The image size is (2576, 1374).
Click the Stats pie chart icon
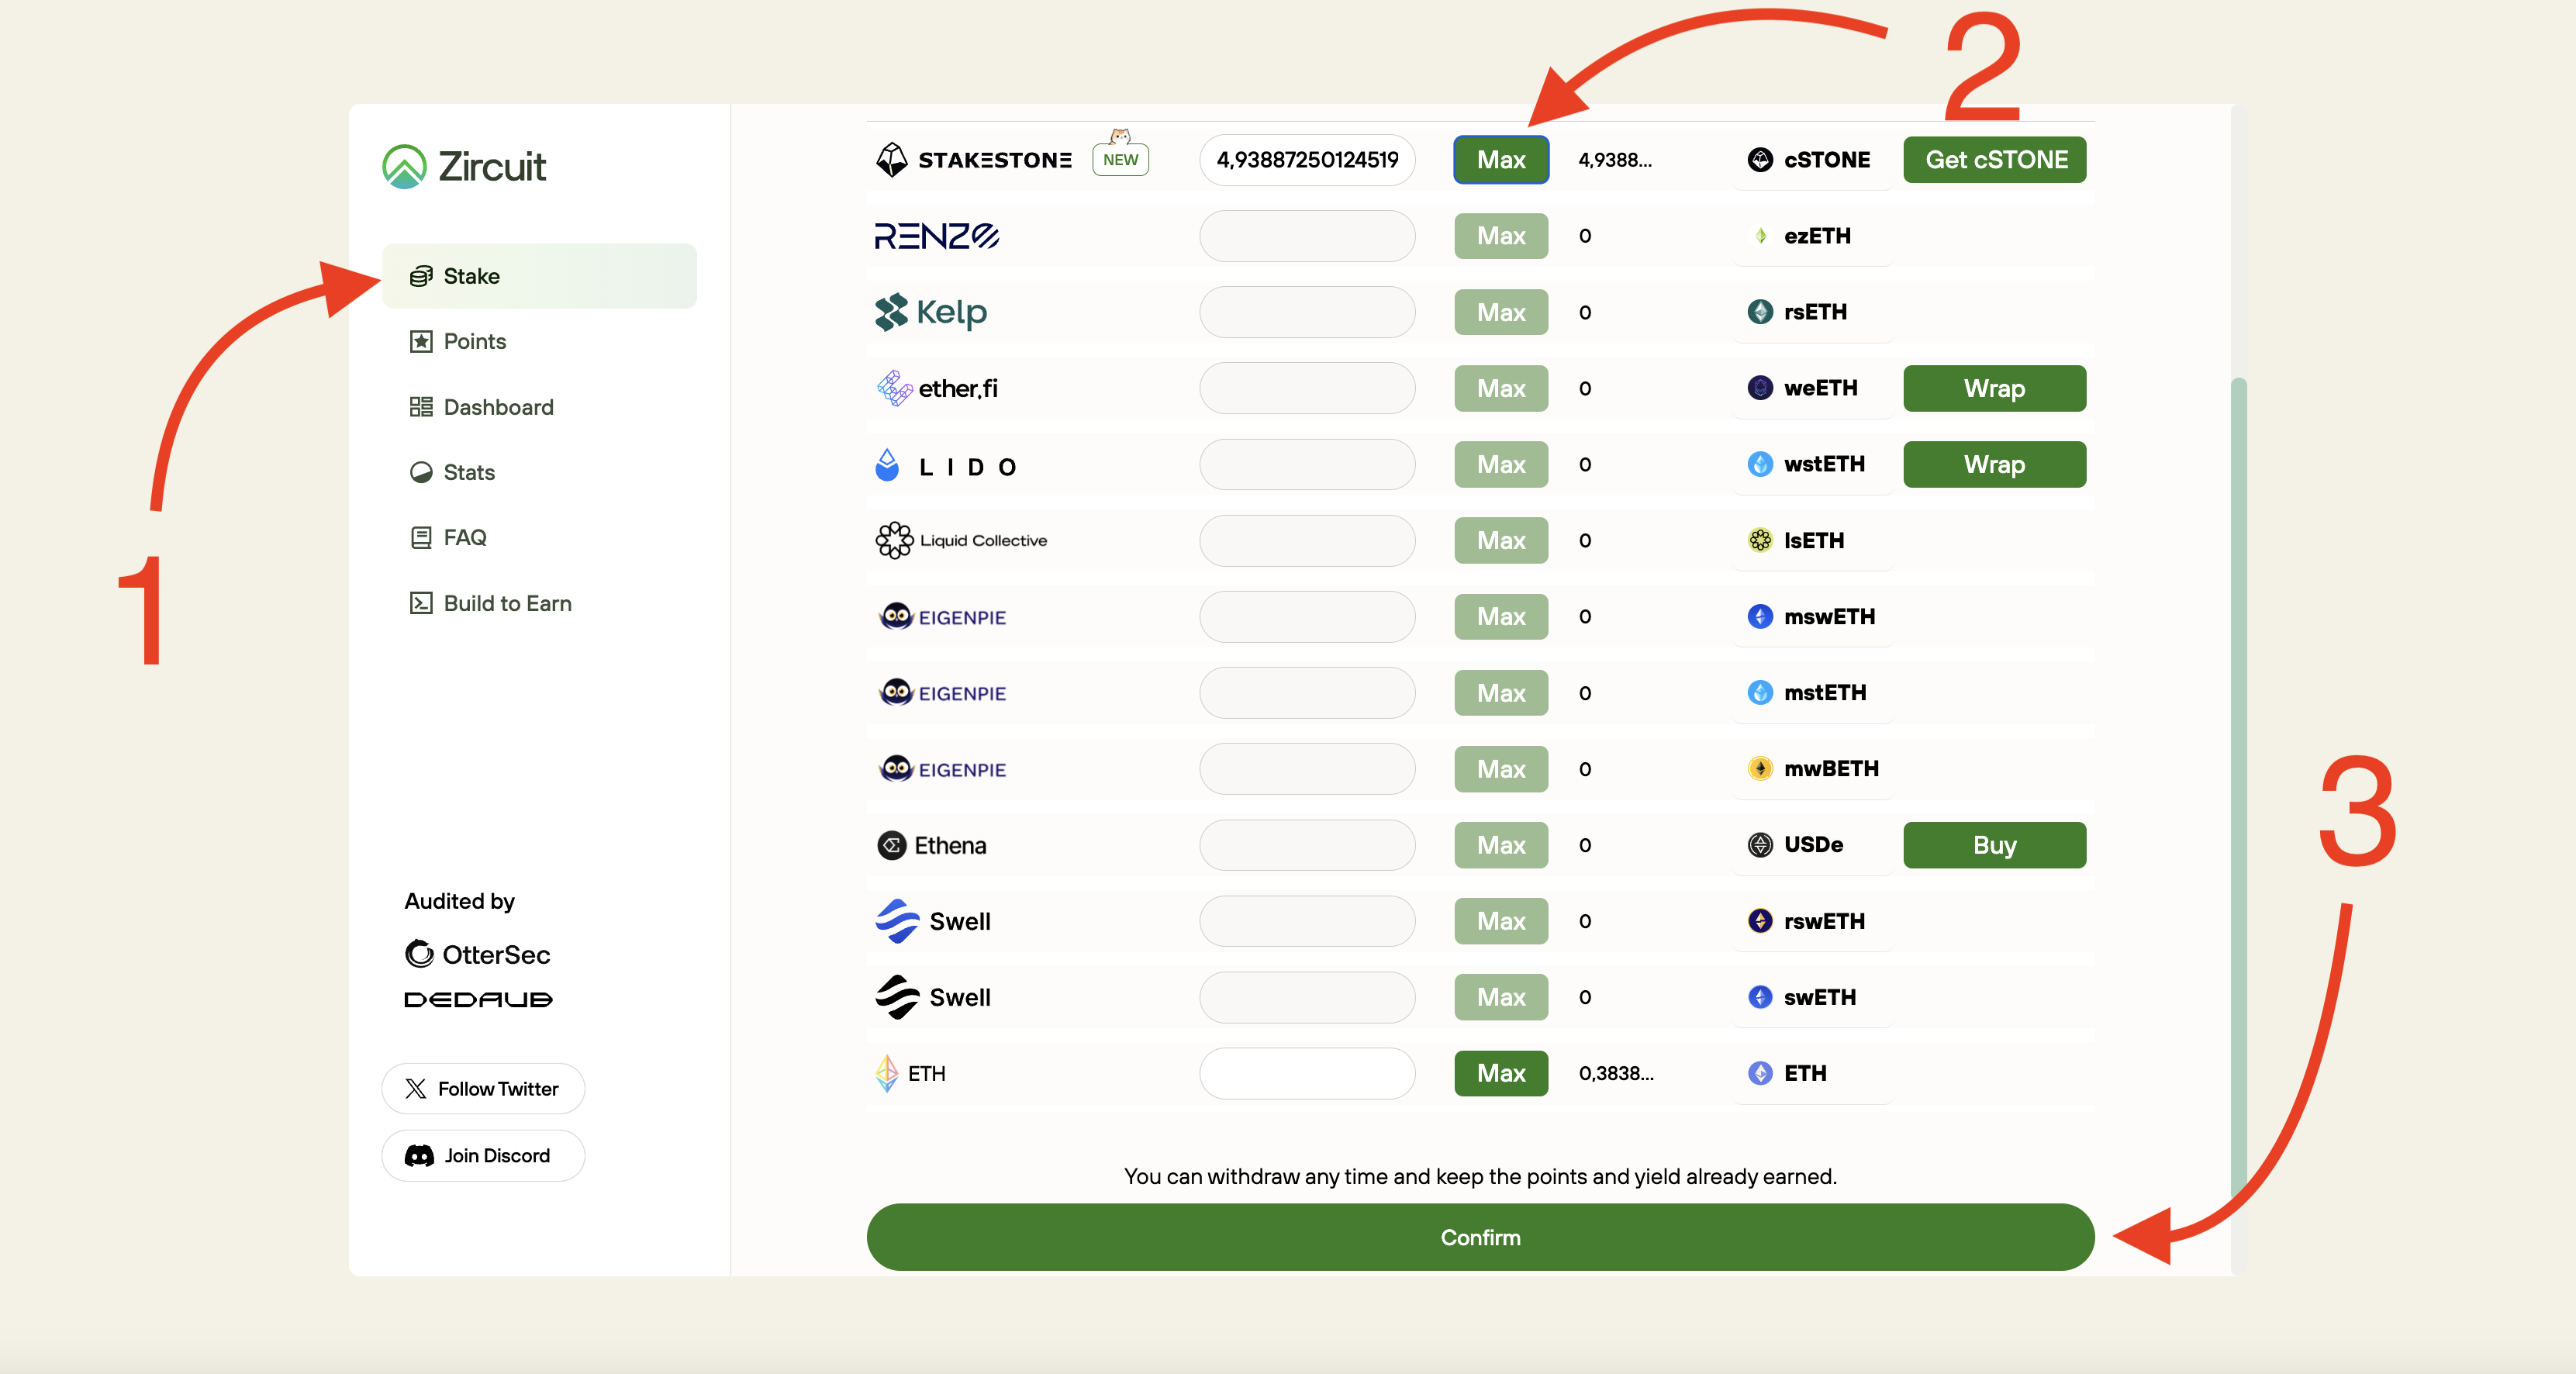(421, 472)
